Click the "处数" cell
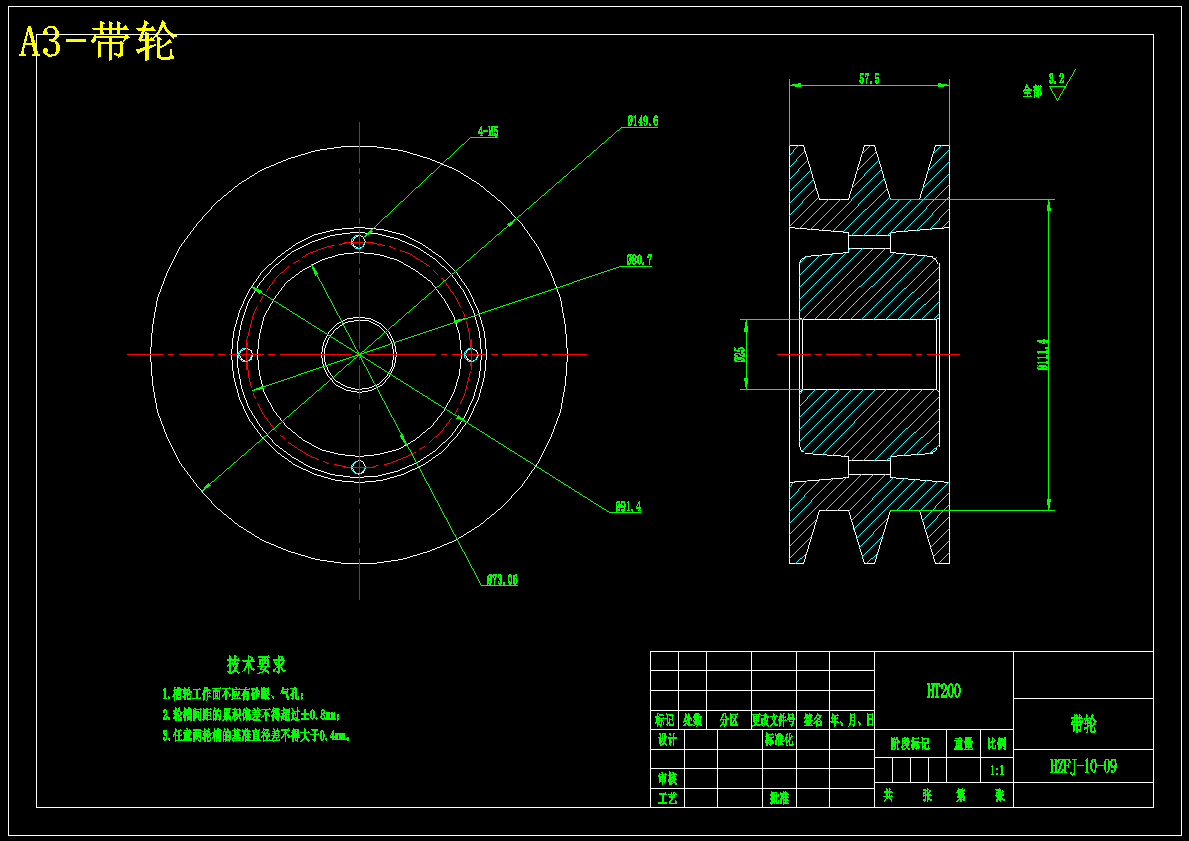The image size is (1189, 841). tap(692, 720)
